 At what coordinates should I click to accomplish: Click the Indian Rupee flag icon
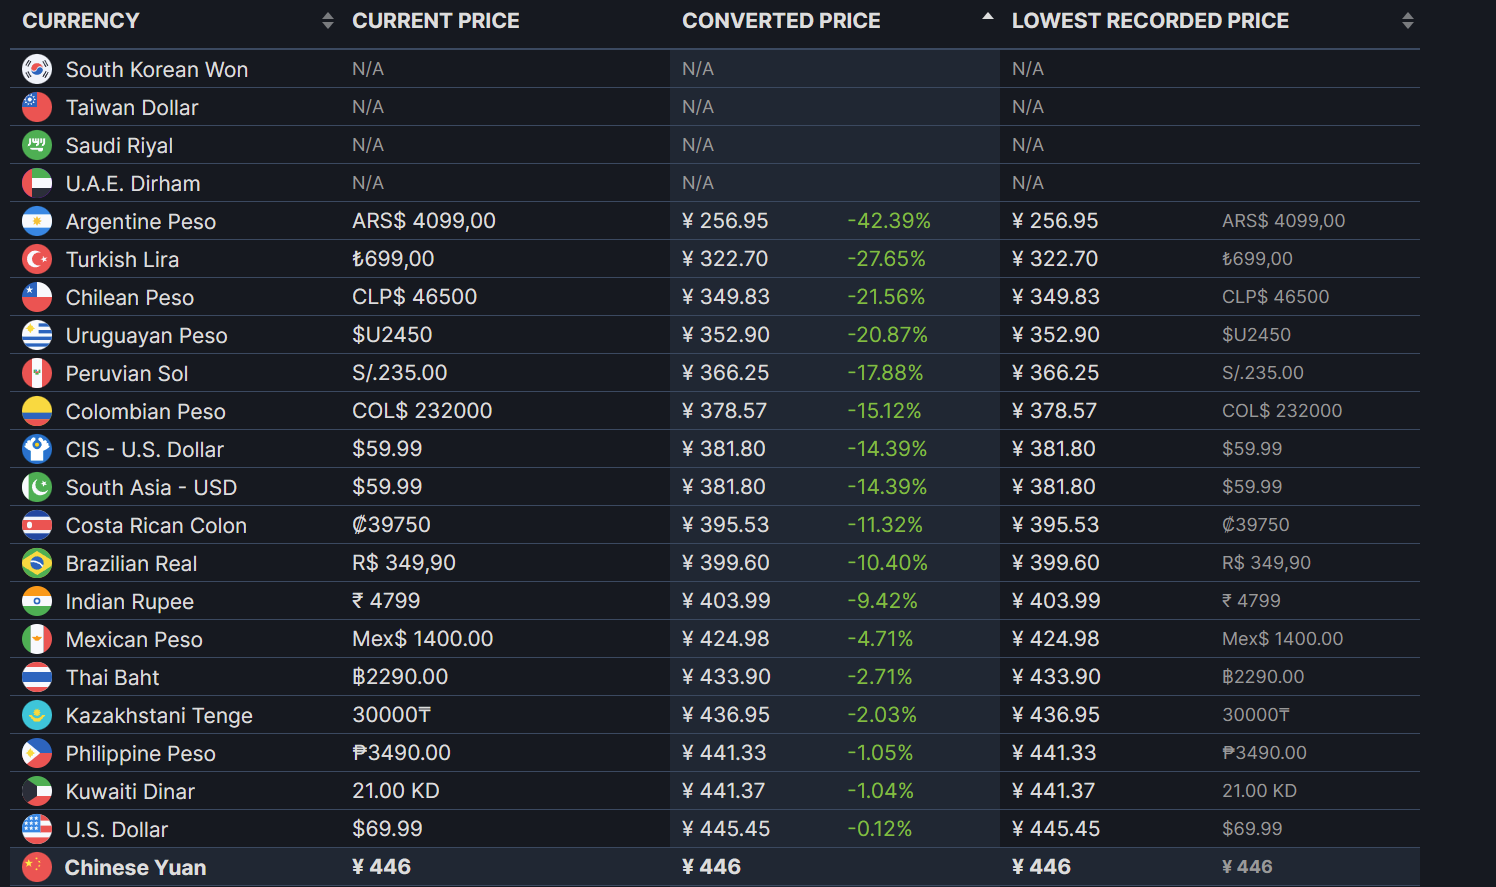(37, 601)
